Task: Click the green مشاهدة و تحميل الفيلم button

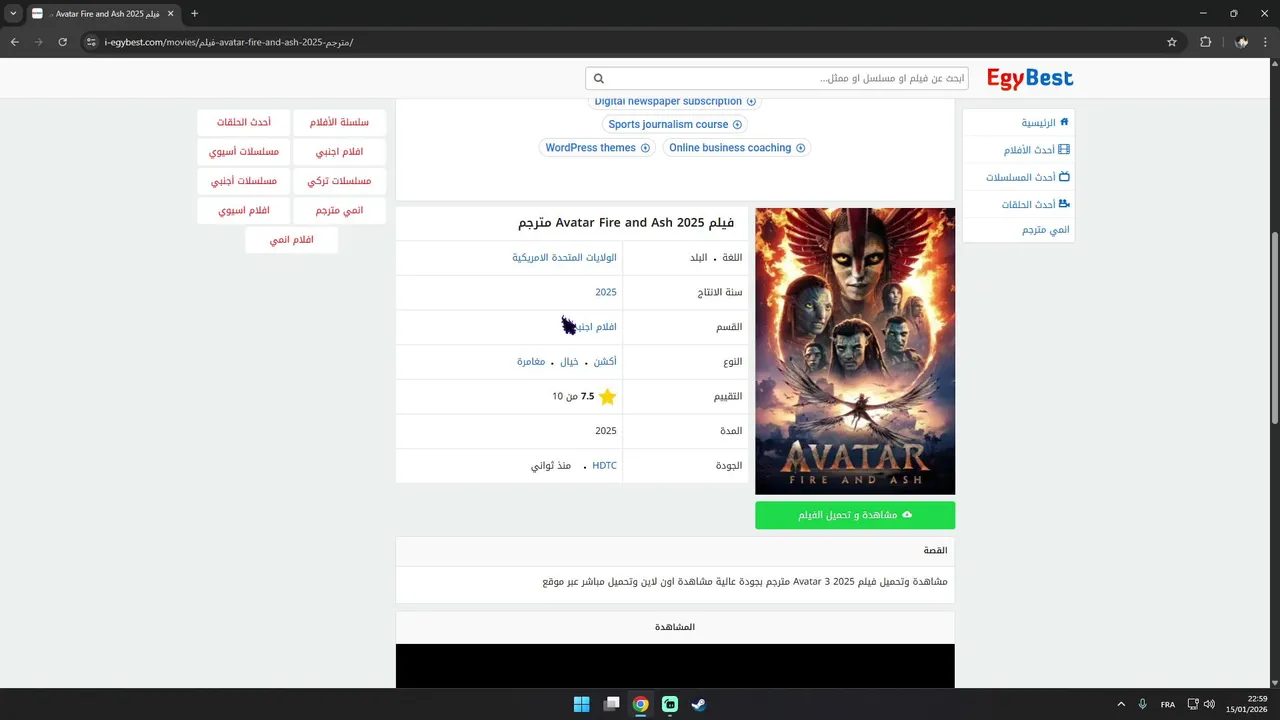Action: (855, 515)
